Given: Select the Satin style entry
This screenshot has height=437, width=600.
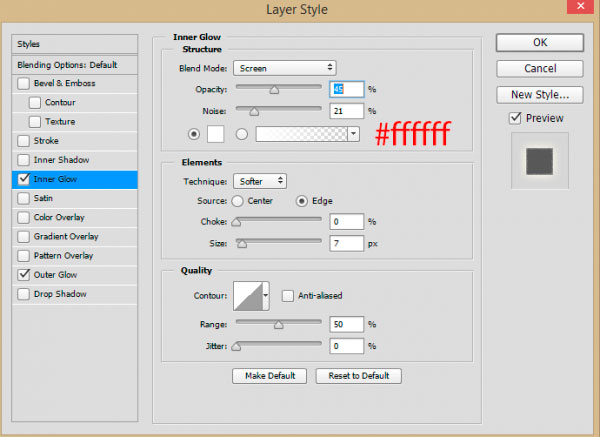Looking at the screenshot, I should pyautogui.click(x=43, y=198).
